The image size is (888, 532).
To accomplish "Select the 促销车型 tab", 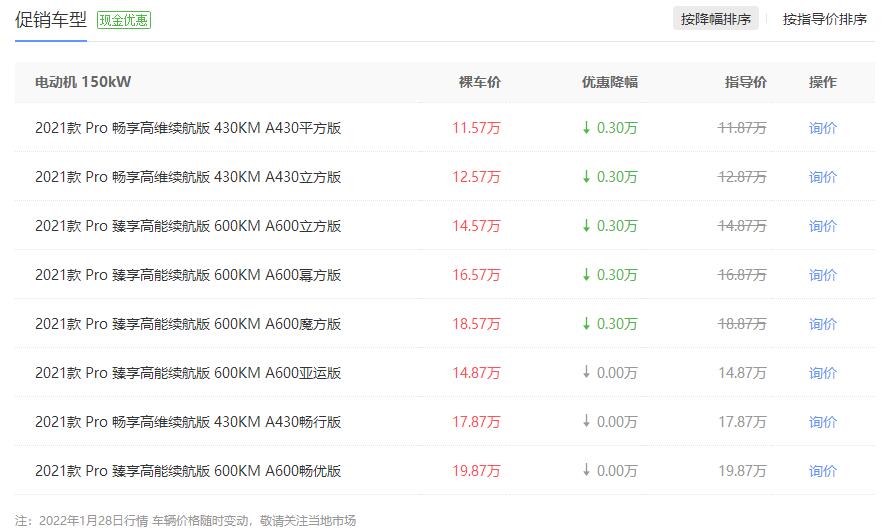I will [x=51, y=20].
